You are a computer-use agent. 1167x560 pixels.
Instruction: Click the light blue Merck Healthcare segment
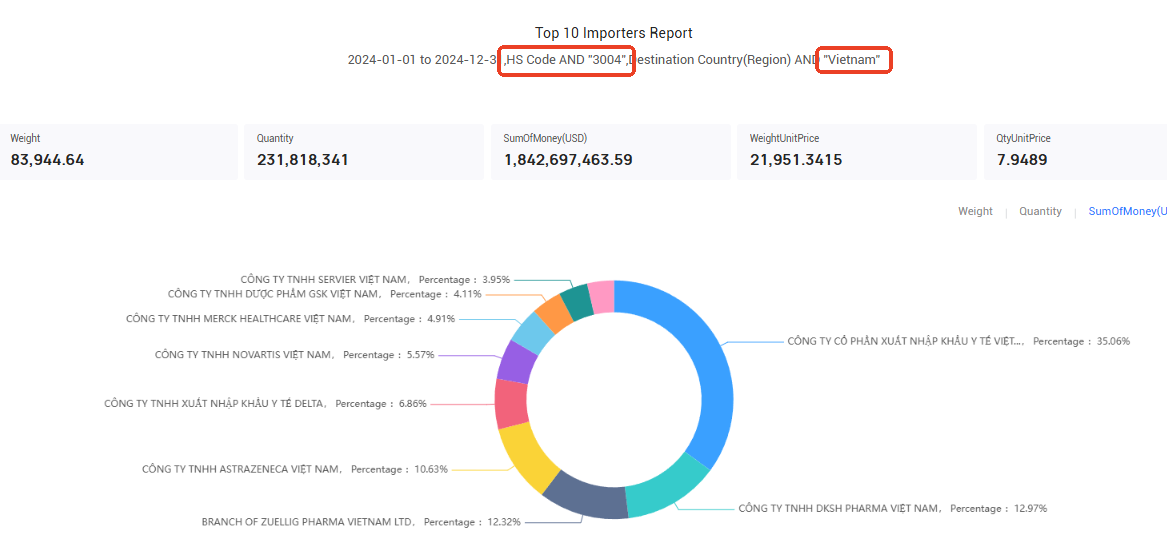pos(534,333)
